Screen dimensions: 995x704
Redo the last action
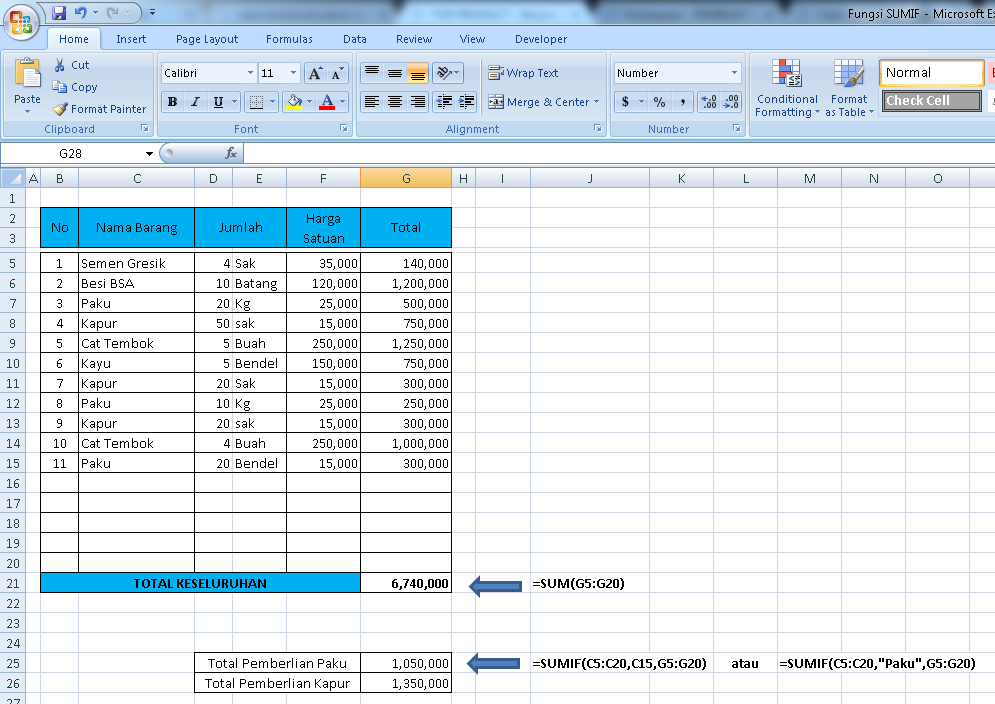coord(113,12)
